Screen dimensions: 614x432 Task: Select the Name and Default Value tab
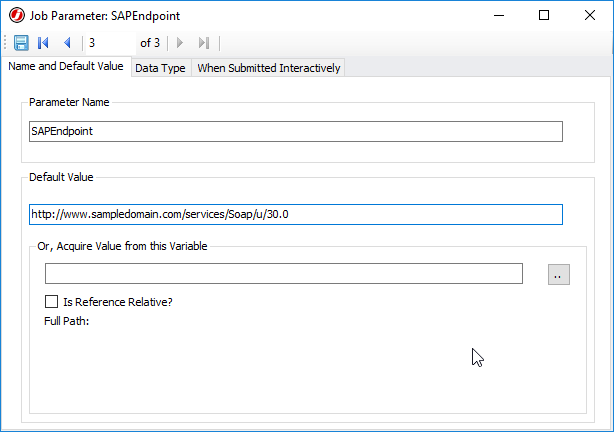pos(66,66)
